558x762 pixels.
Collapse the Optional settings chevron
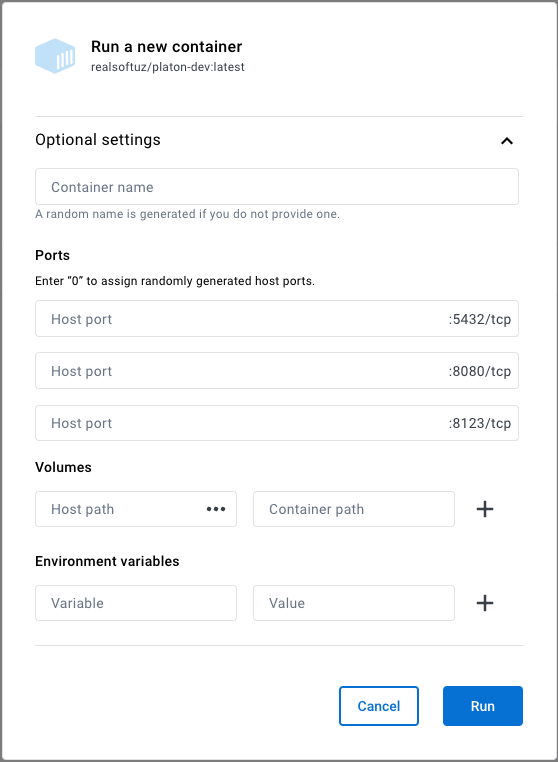[506, 141]
